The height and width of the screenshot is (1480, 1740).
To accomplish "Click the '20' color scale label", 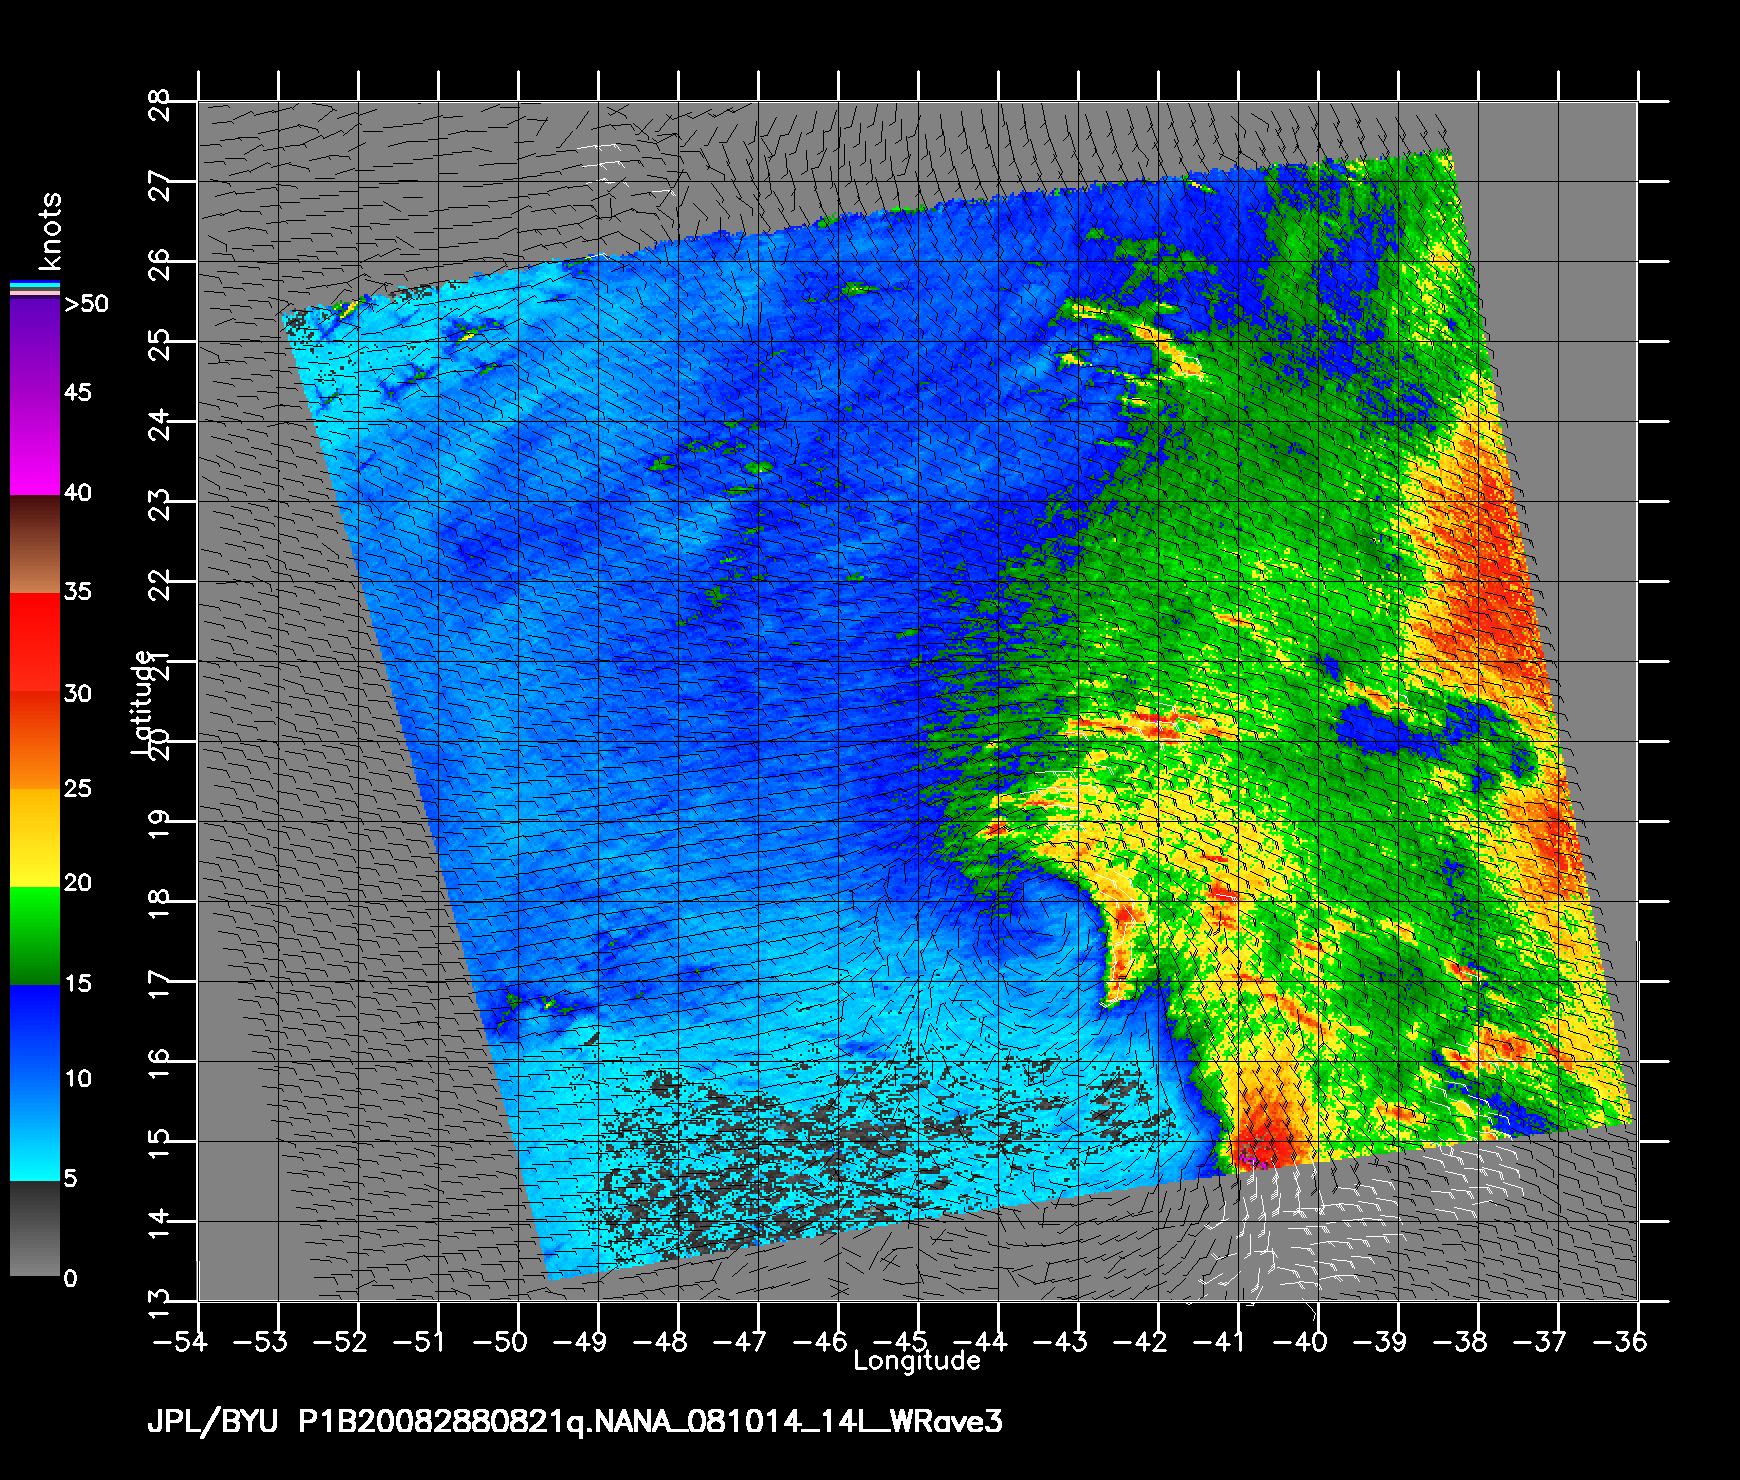I will (x=77, y=883).
